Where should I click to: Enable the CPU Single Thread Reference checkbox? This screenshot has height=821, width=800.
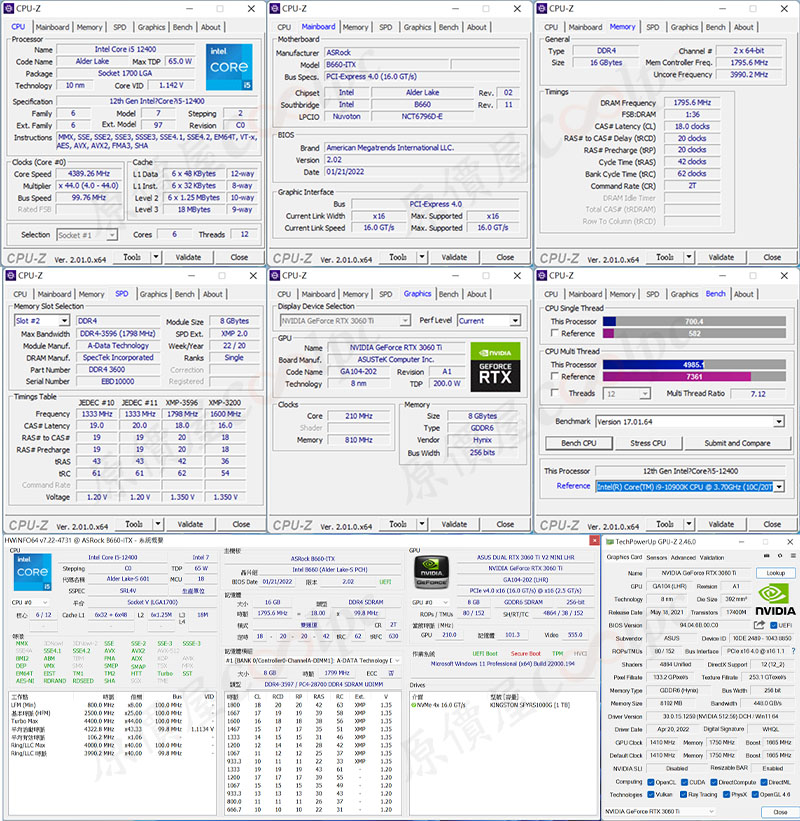[554, 334]
